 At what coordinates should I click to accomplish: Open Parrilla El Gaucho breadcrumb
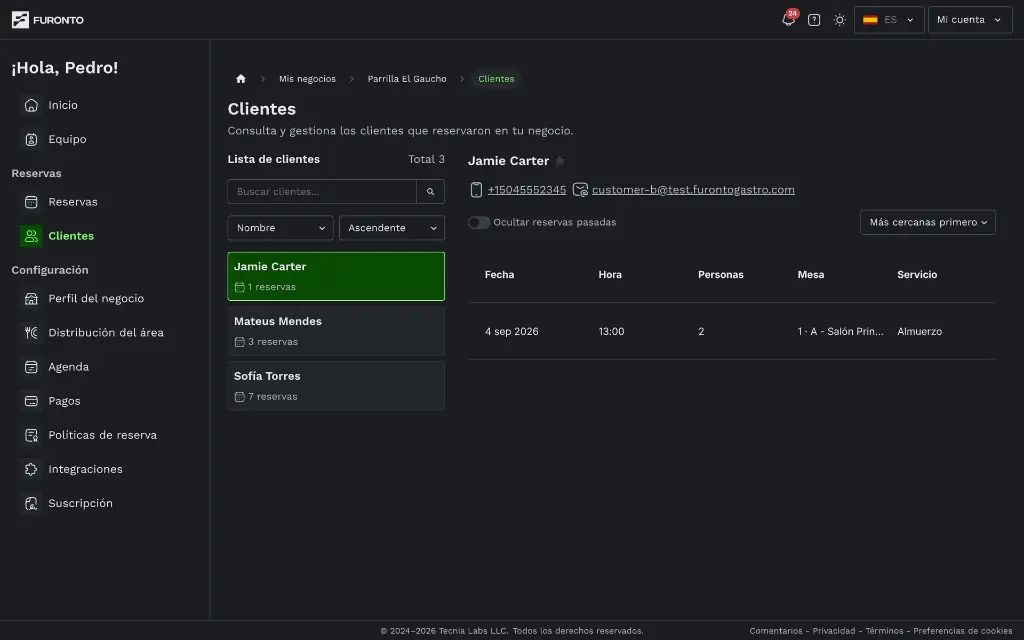[407, 79]
